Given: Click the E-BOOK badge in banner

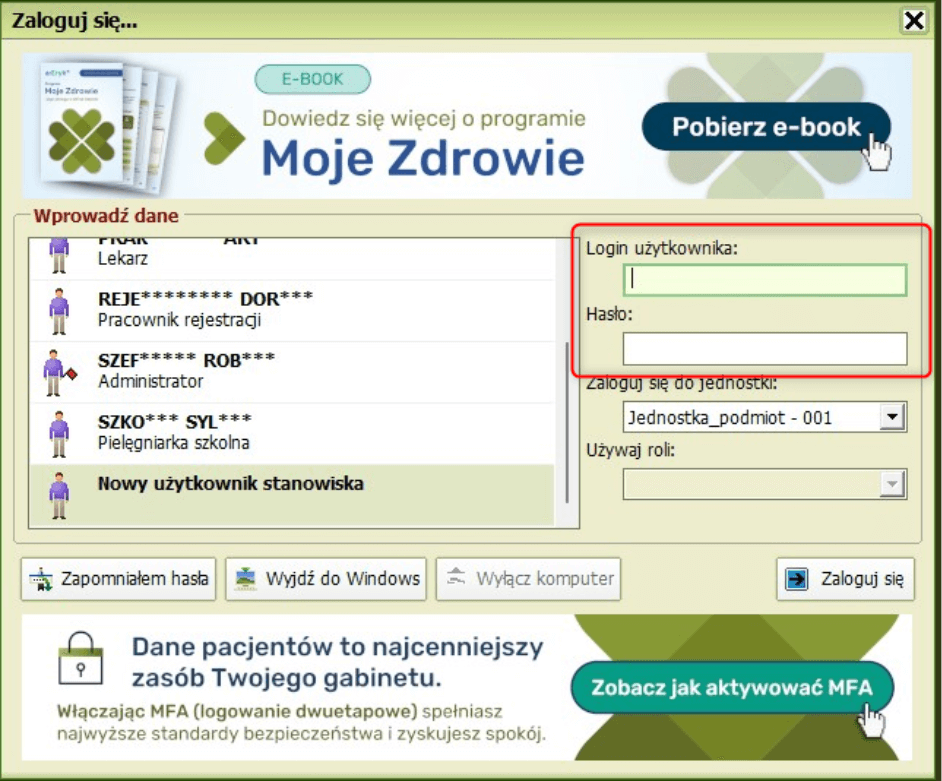Looking at the screenshot, I should (x=312, y=79).
